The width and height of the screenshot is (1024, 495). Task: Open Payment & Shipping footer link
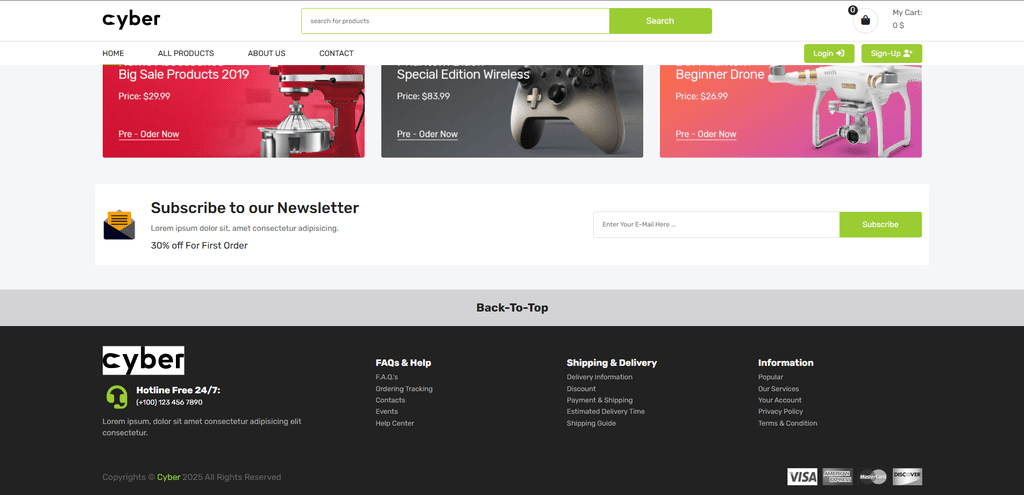click(600, 400)
